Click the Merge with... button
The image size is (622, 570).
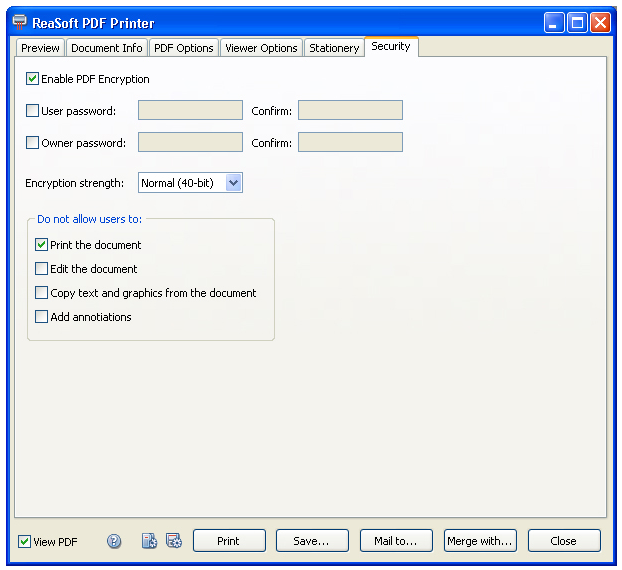coord(480,541)
